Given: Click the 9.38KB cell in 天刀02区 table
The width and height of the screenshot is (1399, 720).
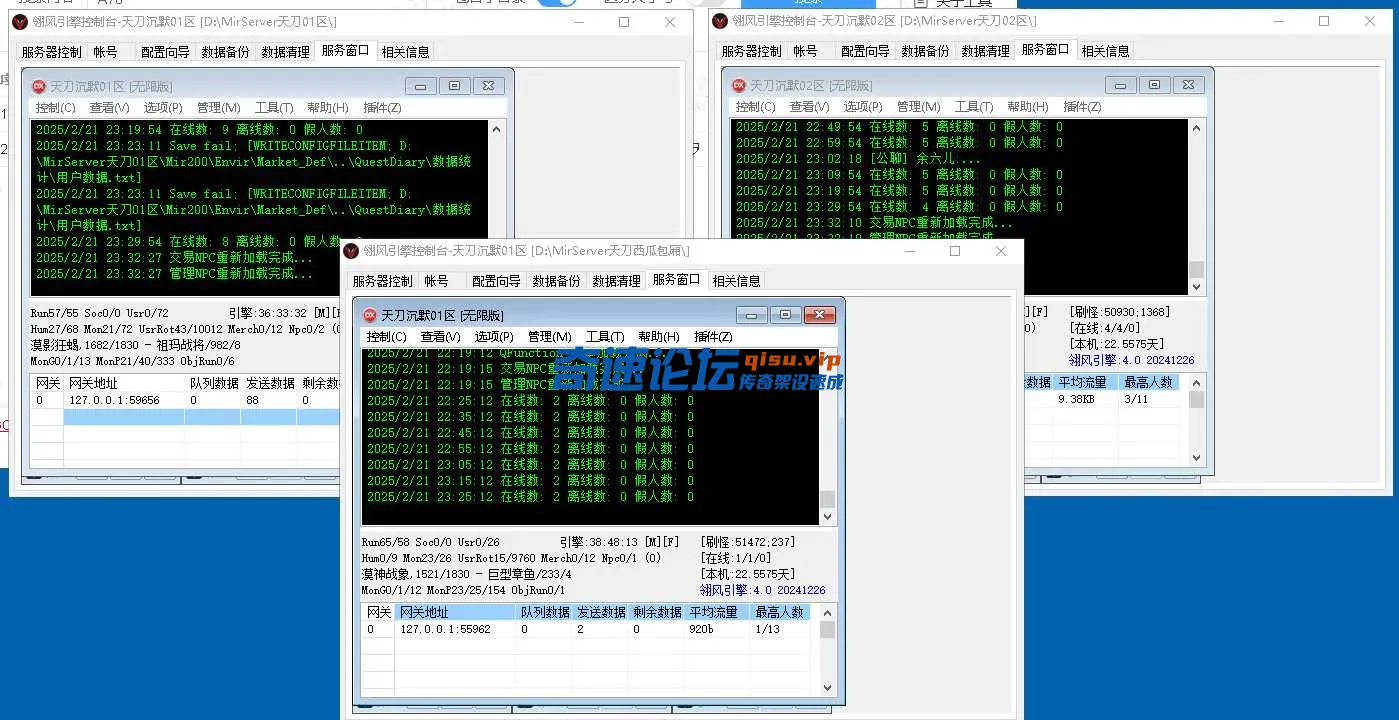Looking at the screenshot, I should 1076,399.
